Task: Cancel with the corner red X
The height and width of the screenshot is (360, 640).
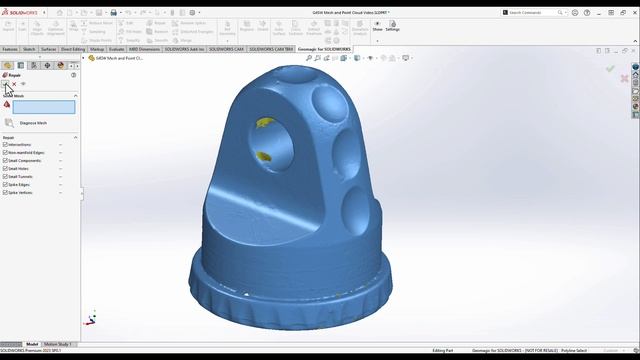Action: click(624, 78)
